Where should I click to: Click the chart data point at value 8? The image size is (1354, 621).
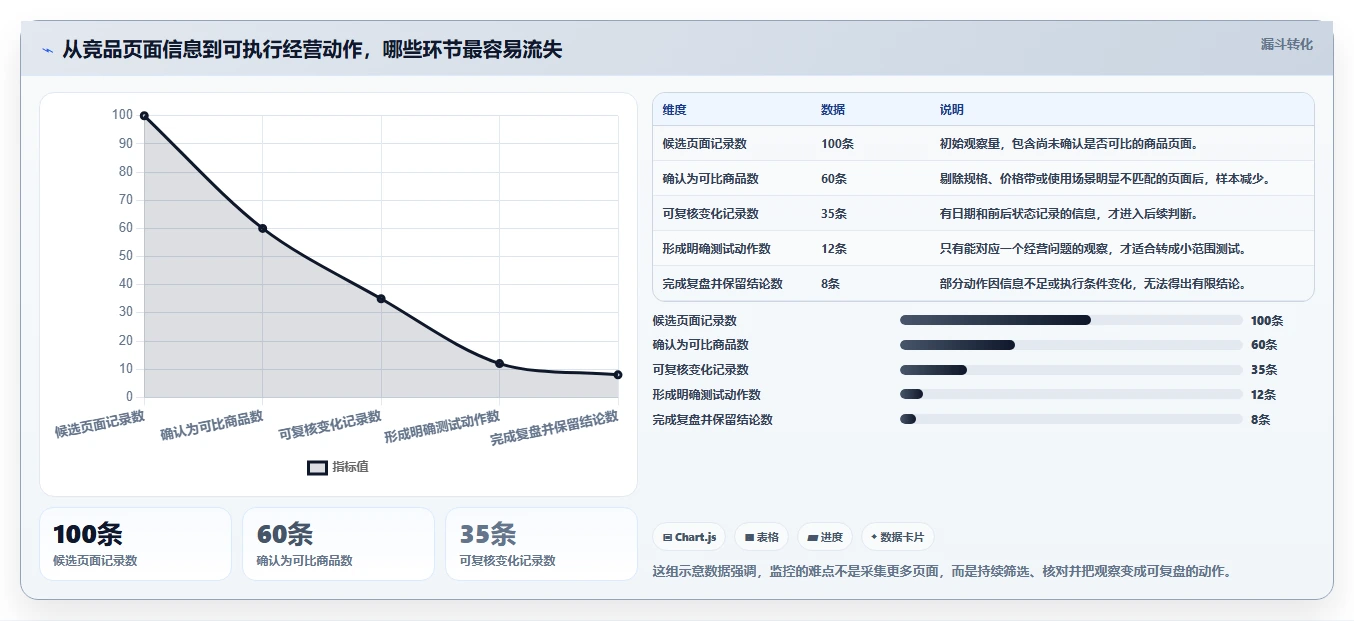coord(618,375)
